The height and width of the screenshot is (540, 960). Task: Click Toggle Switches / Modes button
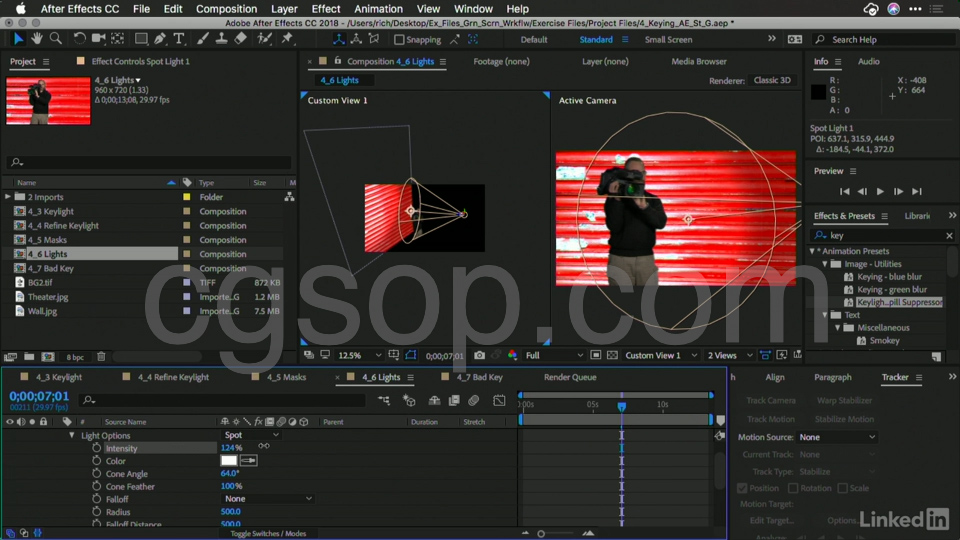point(268,533)
